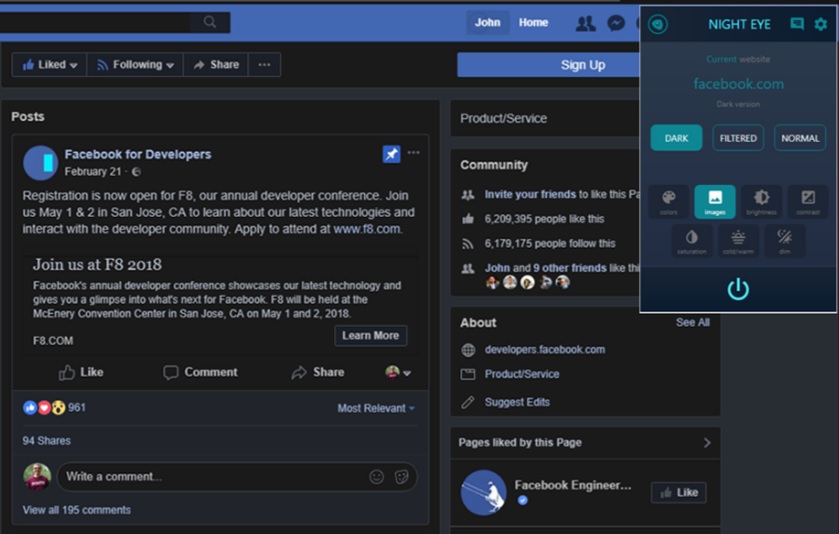This screenshot has width=839, height=534.
Task: Open Night Eye feedback chat icon
Action: 797,24
